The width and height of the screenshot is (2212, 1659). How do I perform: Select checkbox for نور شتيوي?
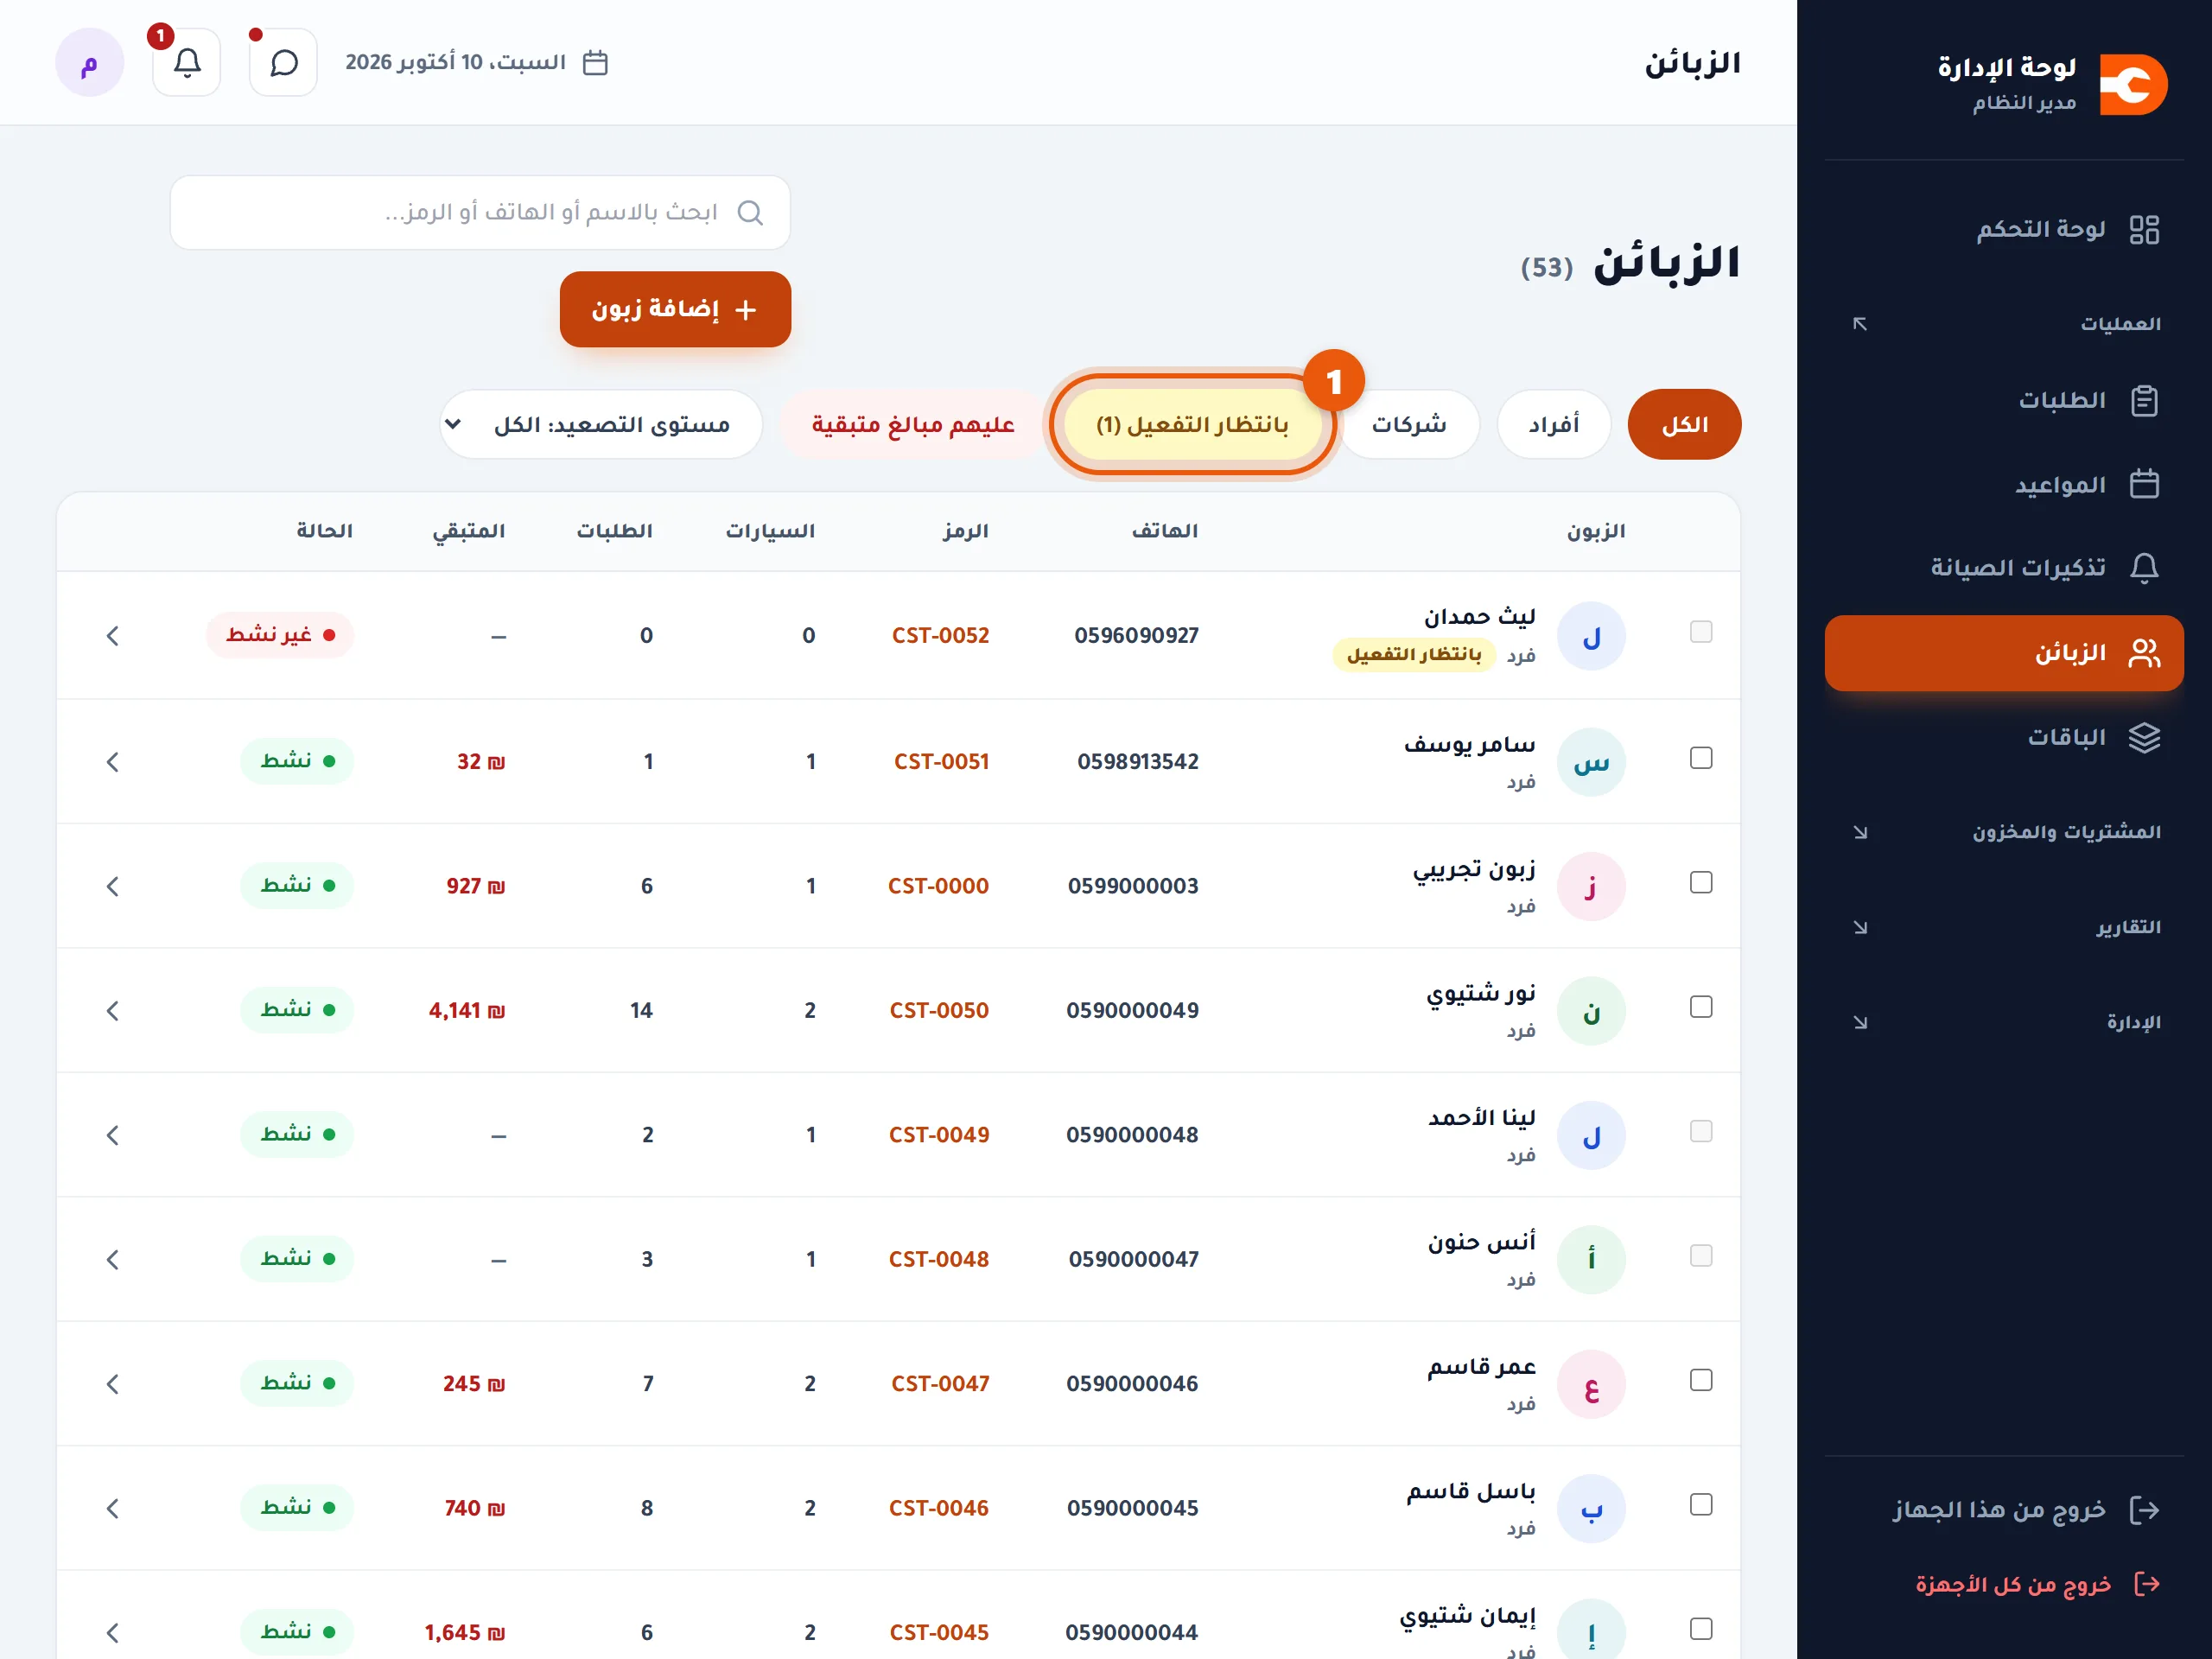tap(1701, 1007)
